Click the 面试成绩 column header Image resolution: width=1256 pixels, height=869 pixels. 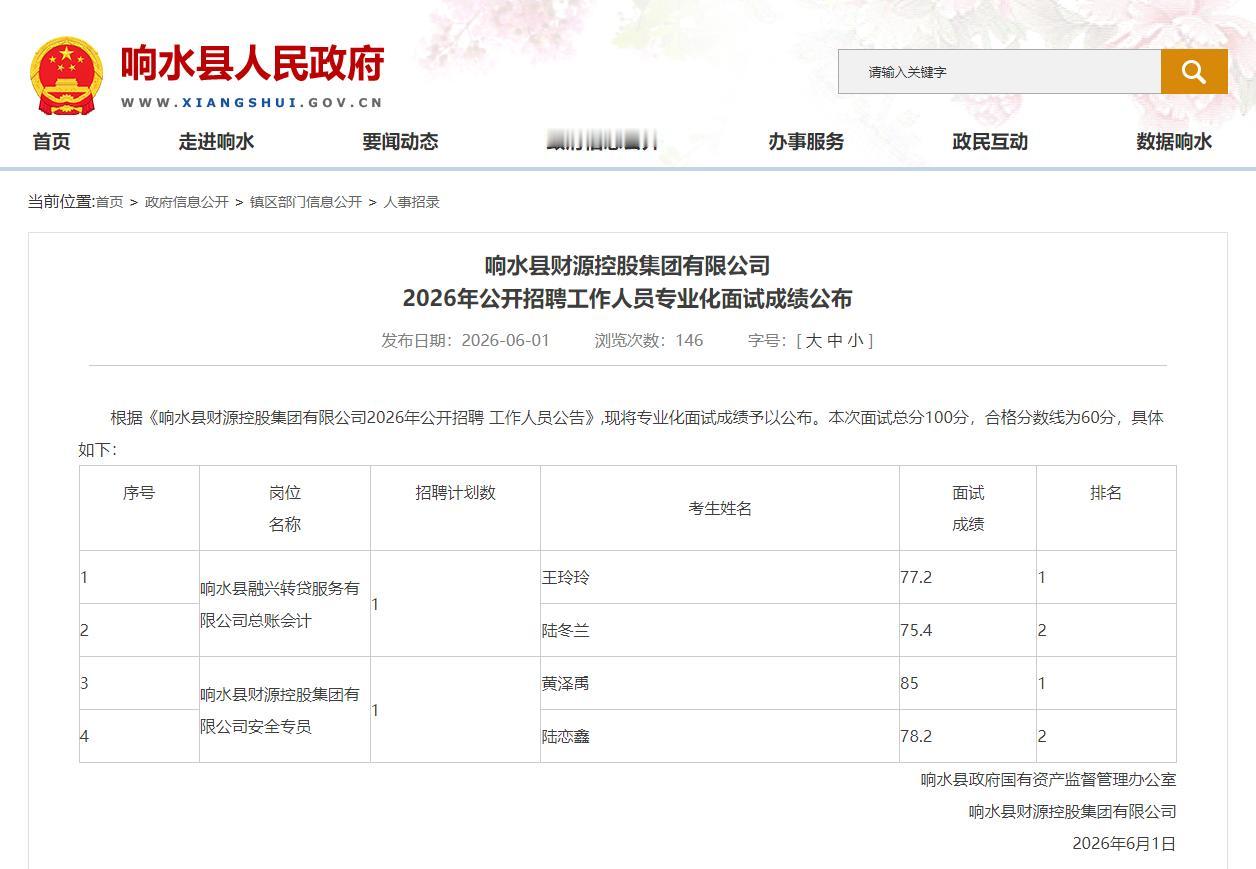pos(968,508)
